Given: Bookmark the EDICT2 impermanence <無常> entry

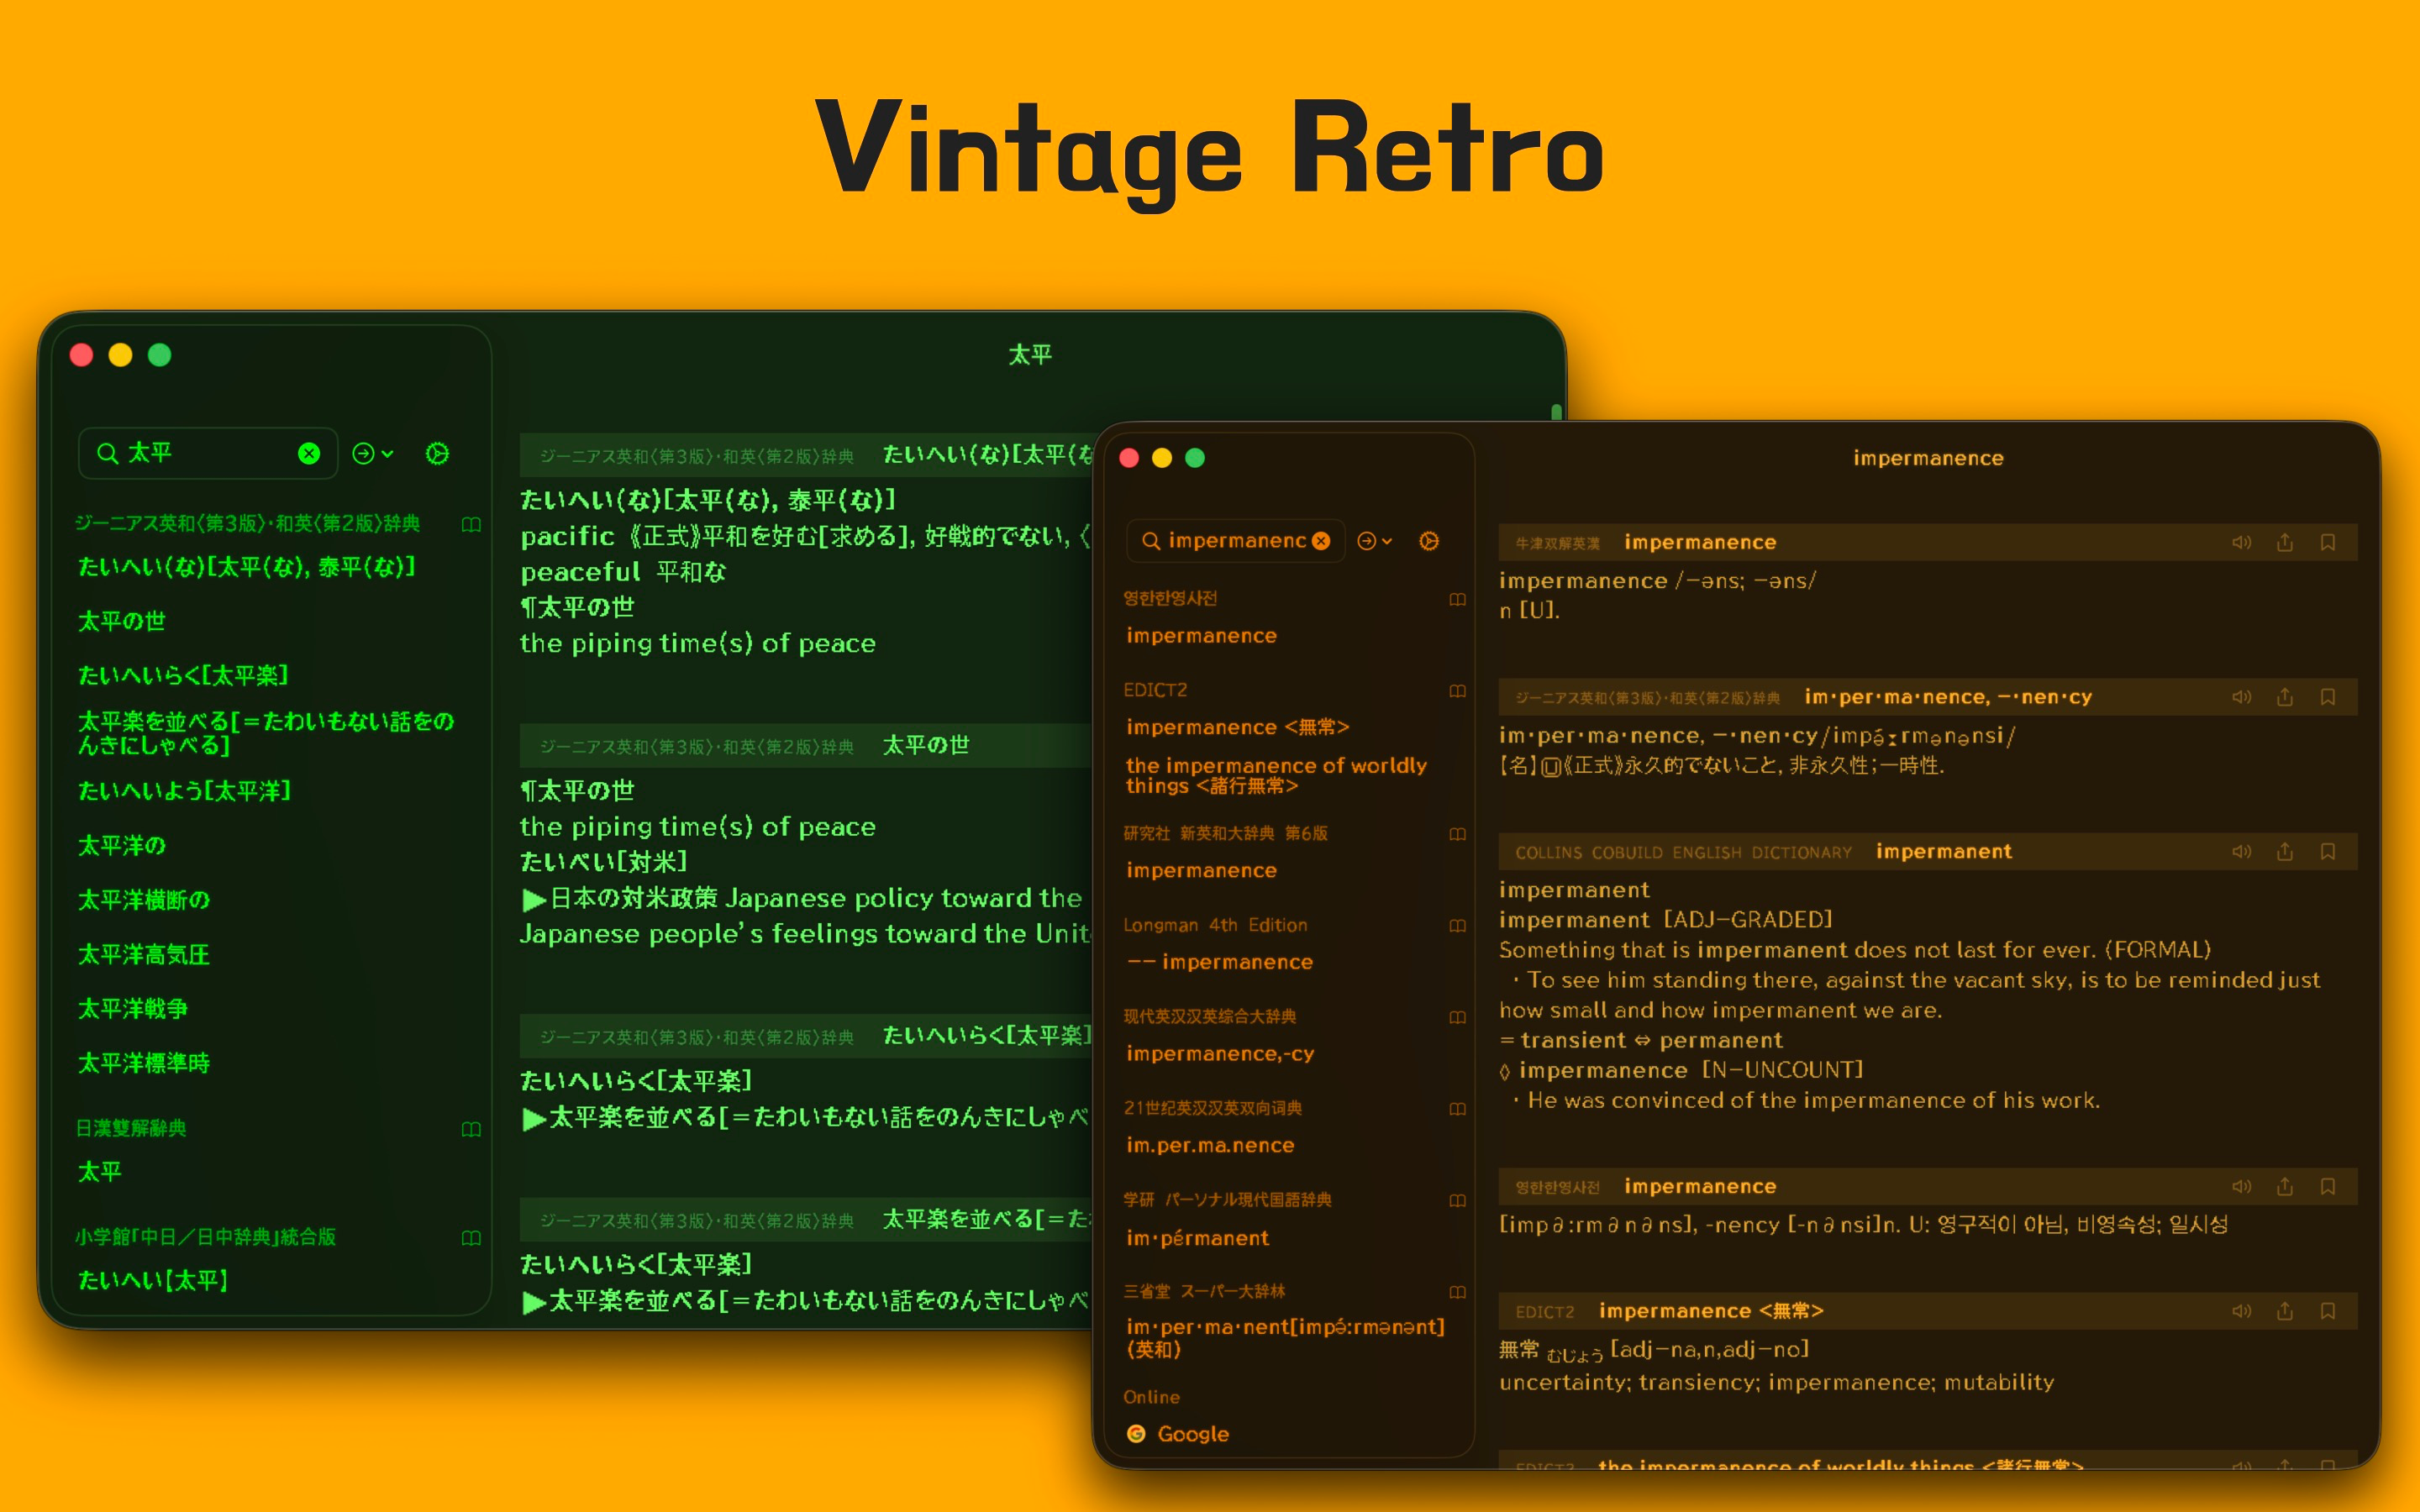Looking at the screenshot, I should tap(2328, 1311).
